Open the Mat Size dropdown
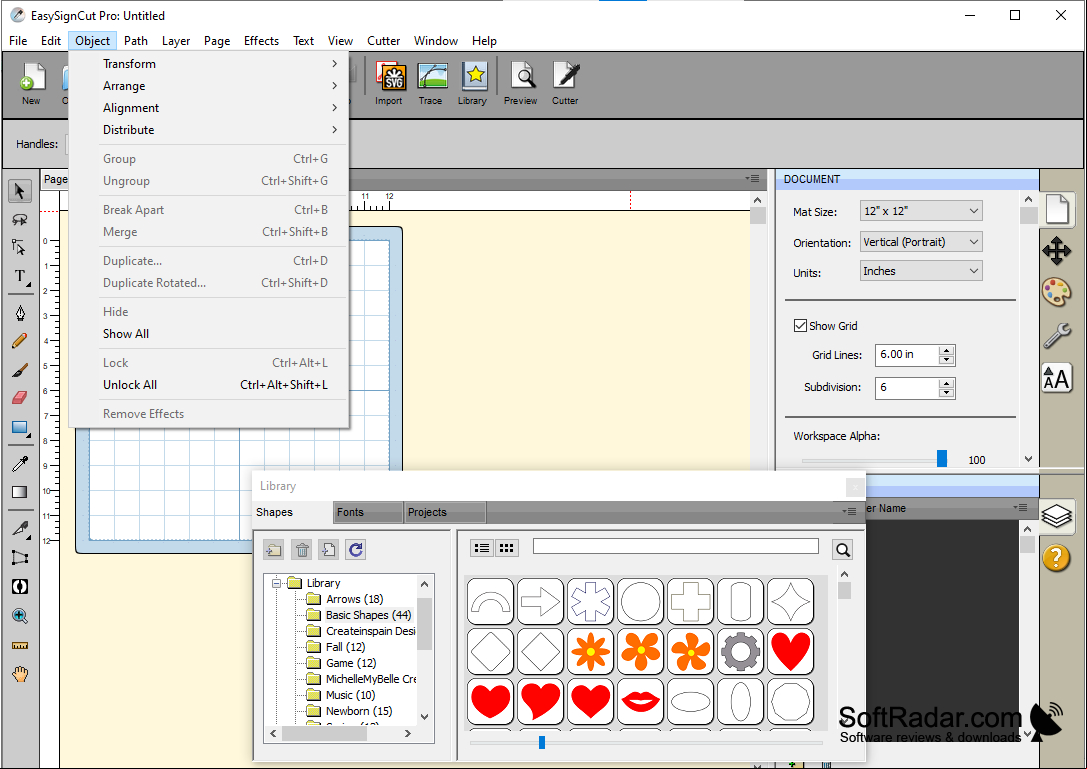Screen dimensions: 1087x769 (921, 211)
